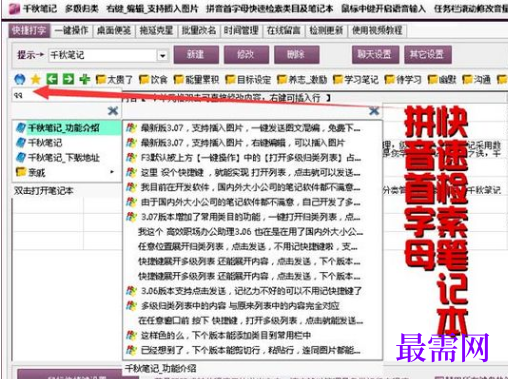Click the green back arrow icon

(x=52, y=79)
